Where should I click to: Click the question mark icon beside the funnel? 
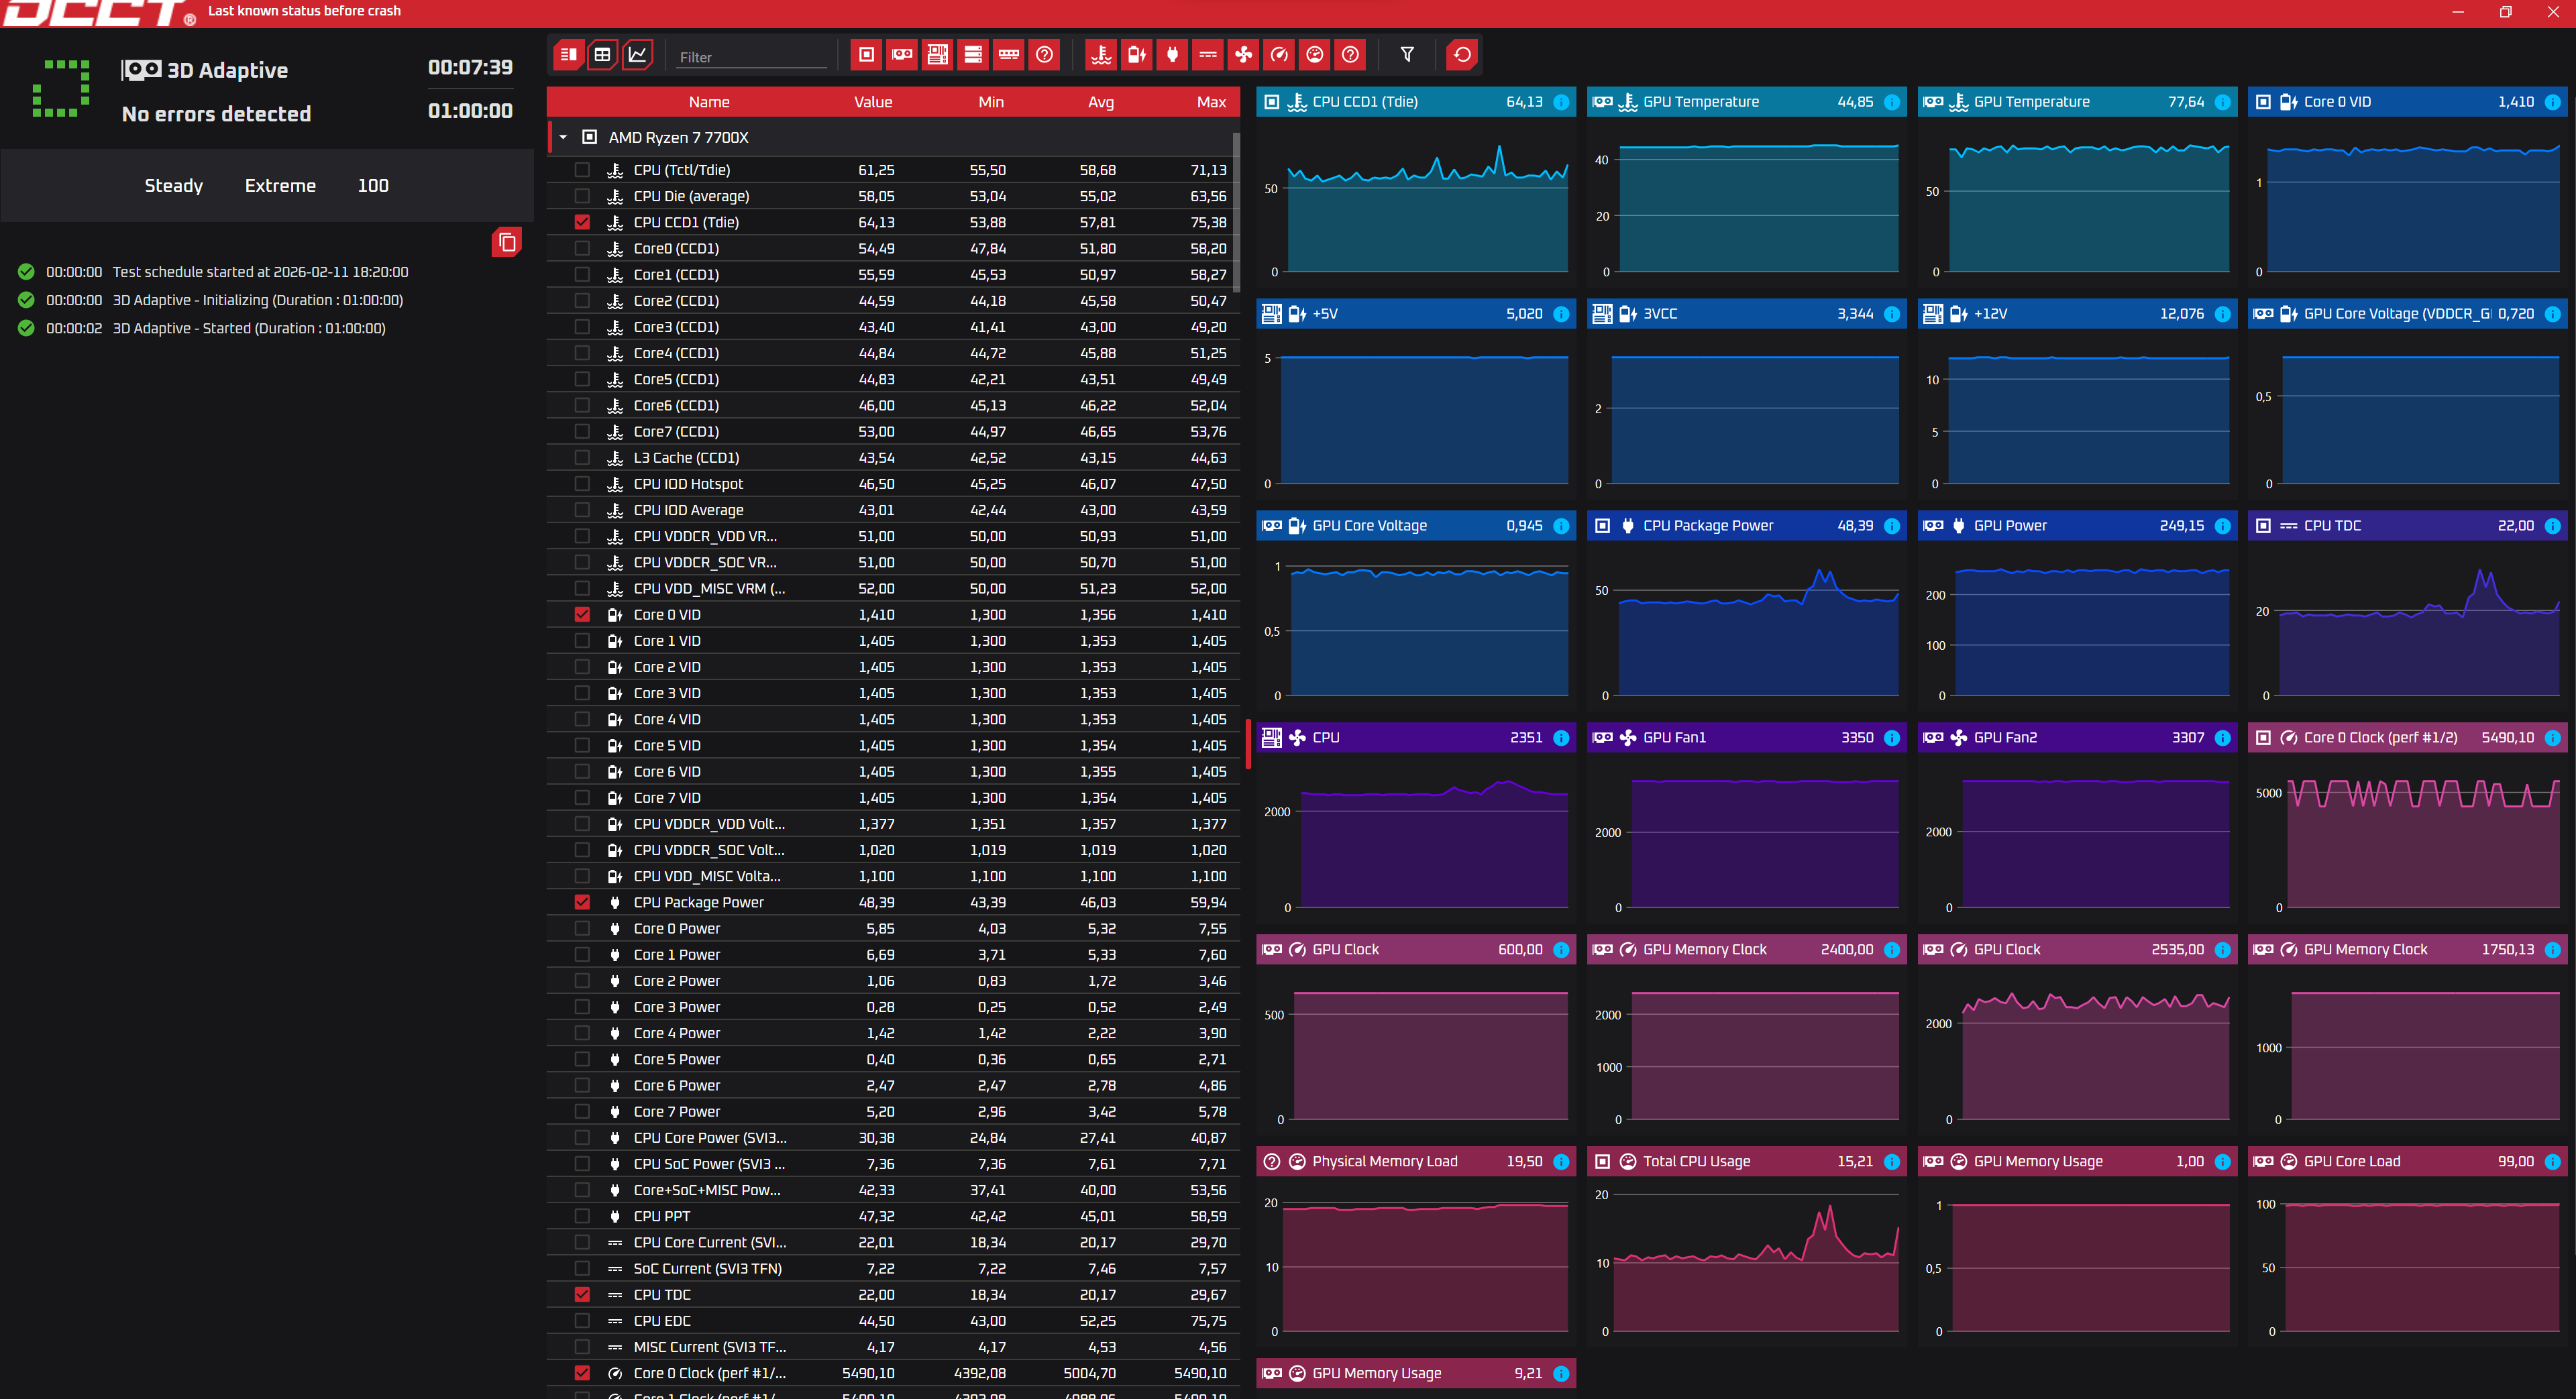(x=1350, y=55)
